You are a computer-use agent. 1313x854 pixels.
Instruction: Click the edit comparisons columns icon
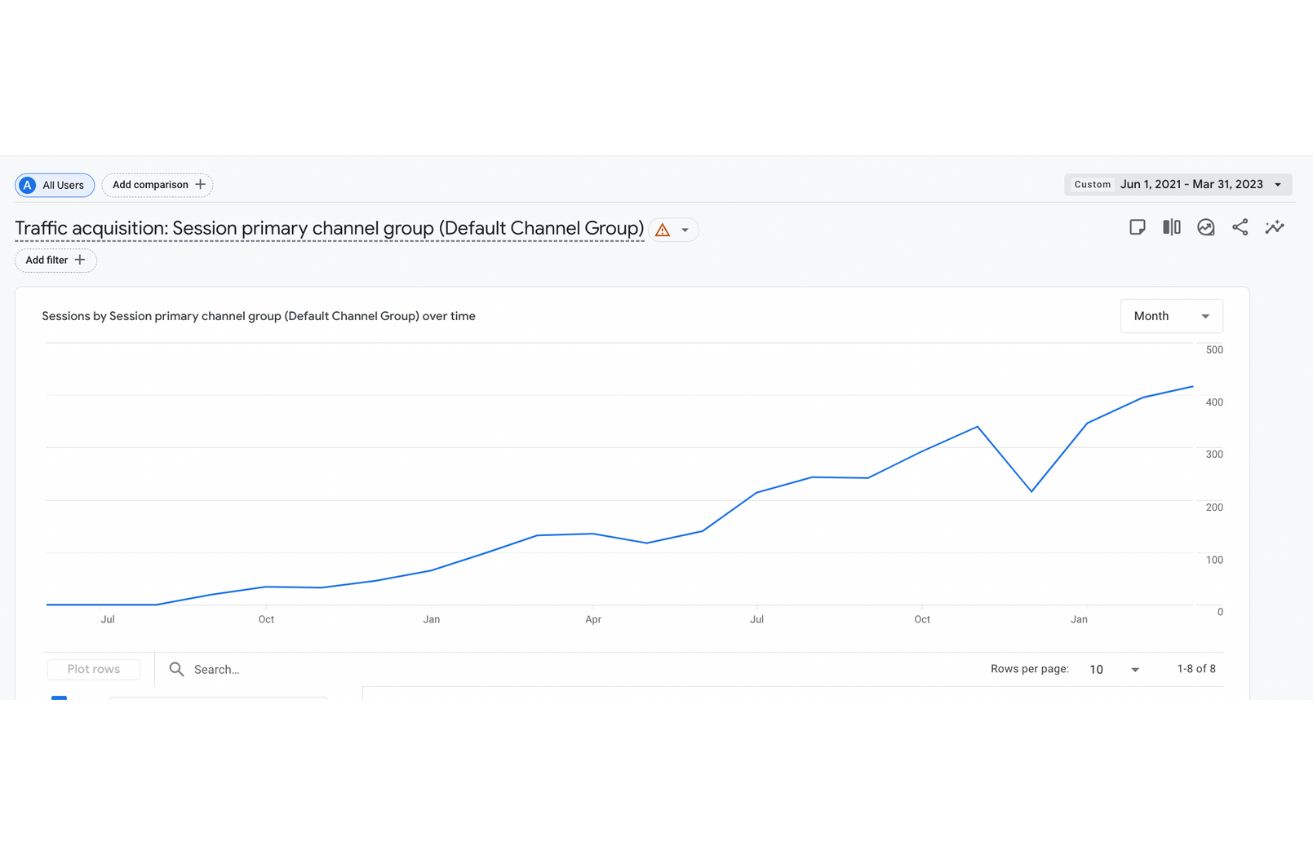(x=1171, y=227)
